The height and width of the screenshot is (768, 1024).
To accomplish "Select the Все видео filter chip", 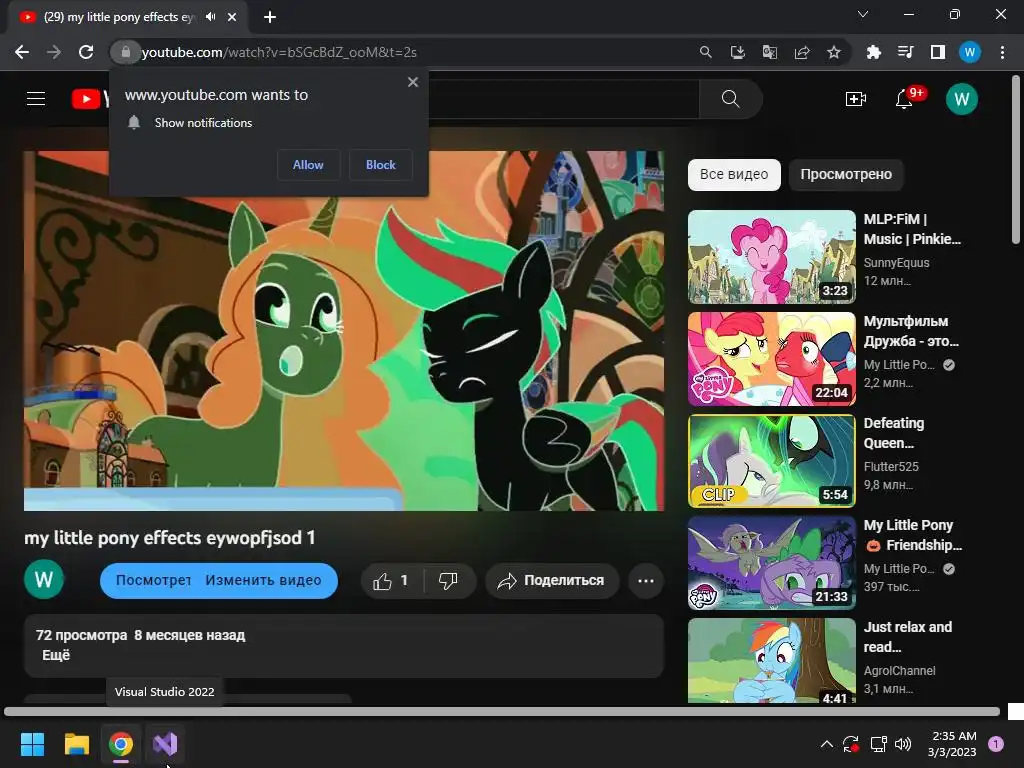I will [x=734, y=174].
